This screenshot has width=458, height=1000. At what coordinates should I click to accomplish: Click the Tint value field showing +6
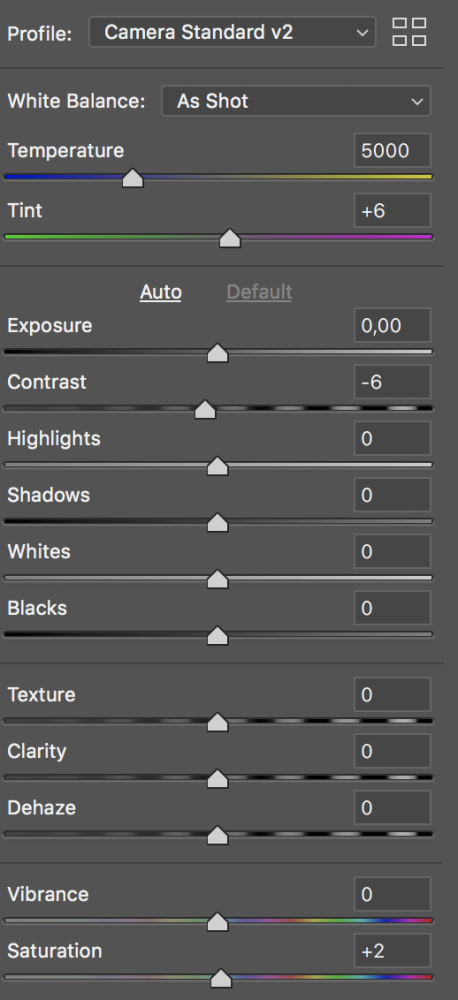392,210
